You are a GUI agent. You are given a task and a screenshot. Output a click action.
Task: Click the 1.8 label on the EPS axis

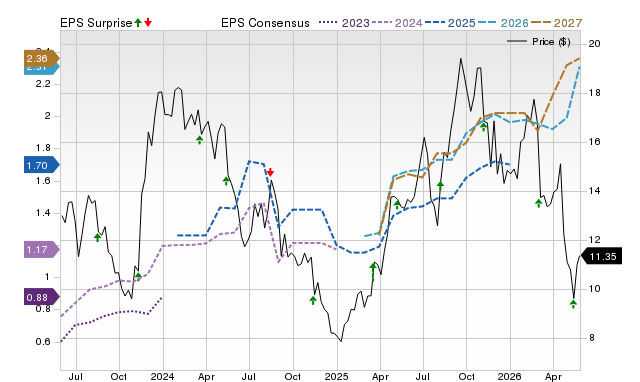43,148
